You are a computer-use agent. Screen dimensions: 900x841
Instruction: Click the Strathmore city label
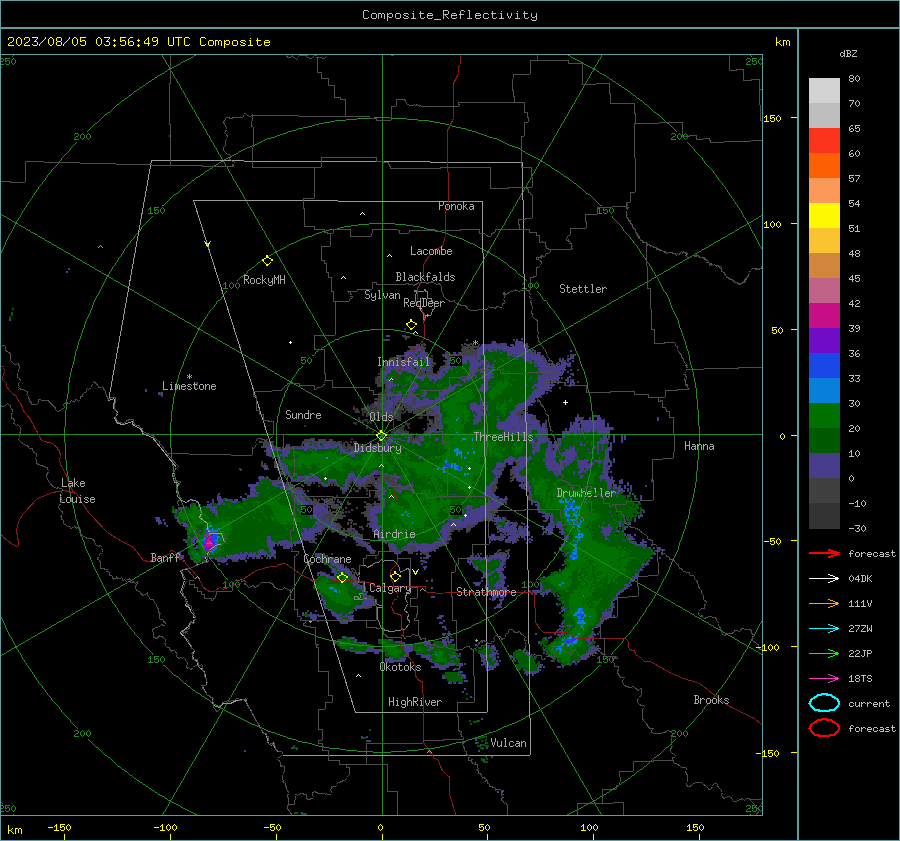(486, 592)
